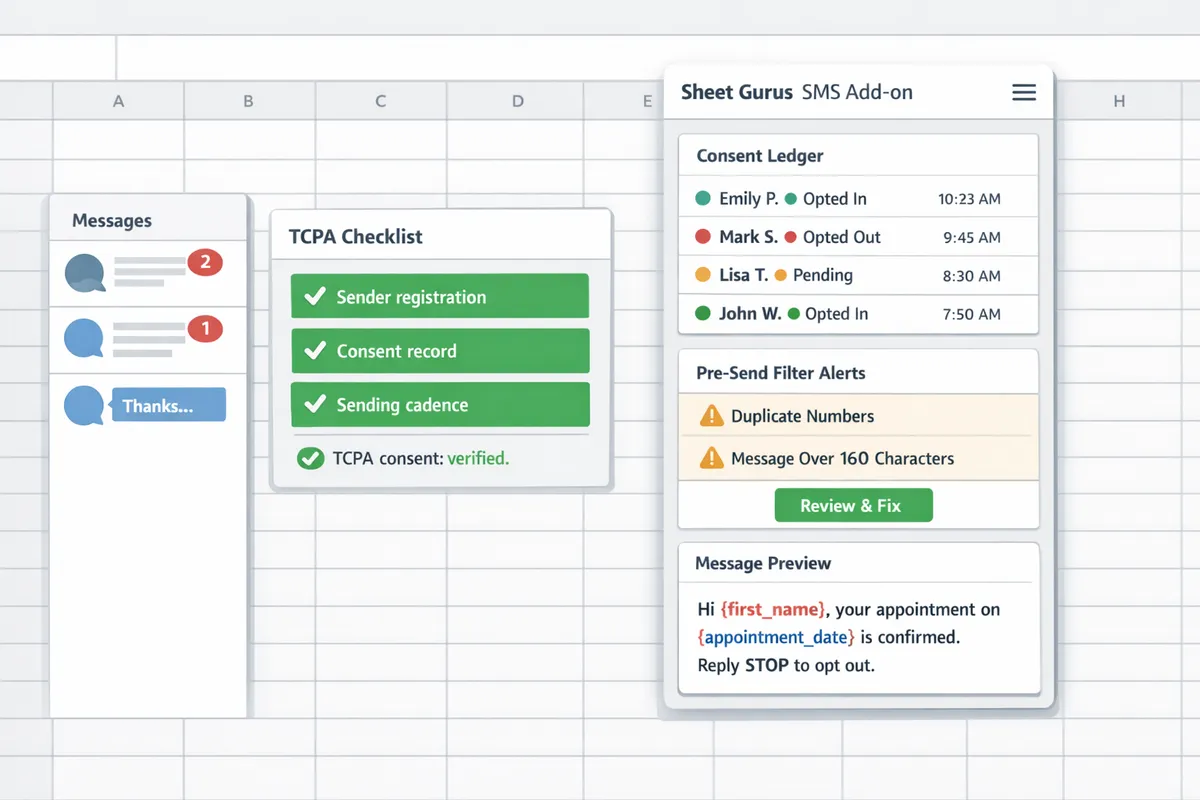Click the red 2 notification badge
The image size is (1200, 800).
[x=205, y=263]
